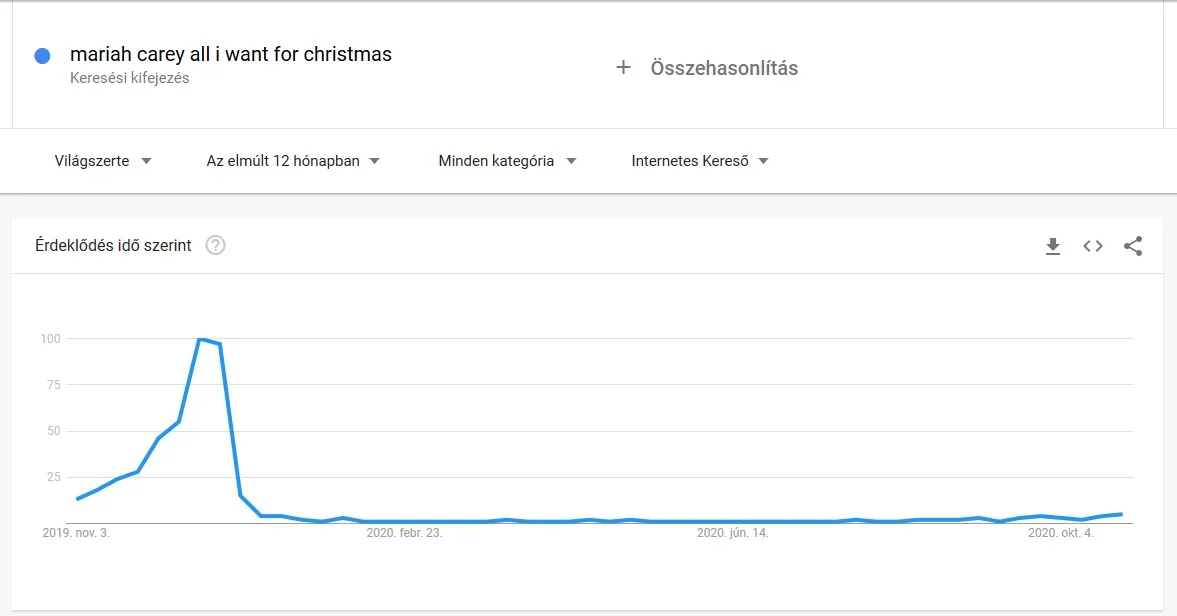The image size is (1177, 616).
Task: Expand the Internetes Kereső dropdown
Action: tap(700, 161)
